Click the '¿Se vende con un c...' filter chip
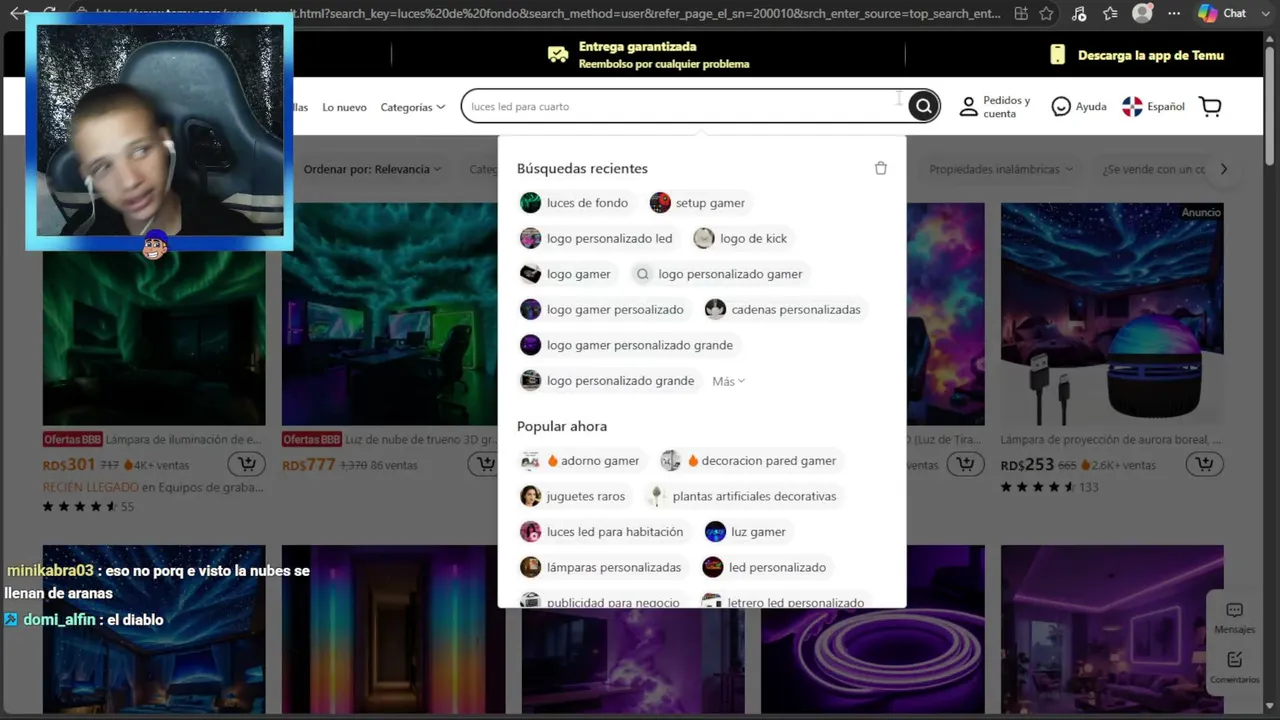The image size is (1280, 720). (1153, 169)
